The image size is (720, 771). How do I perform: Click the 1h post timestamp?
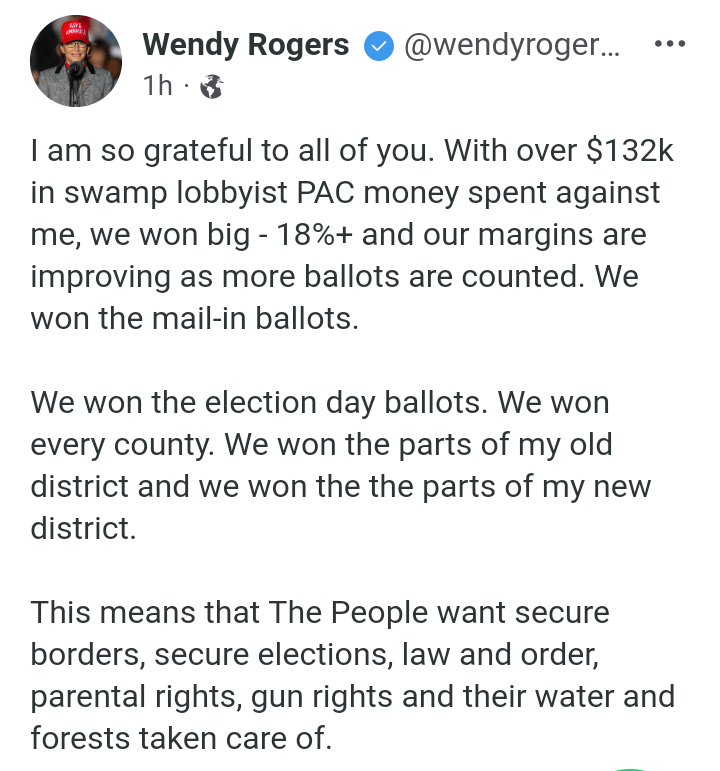click(158, 87)
